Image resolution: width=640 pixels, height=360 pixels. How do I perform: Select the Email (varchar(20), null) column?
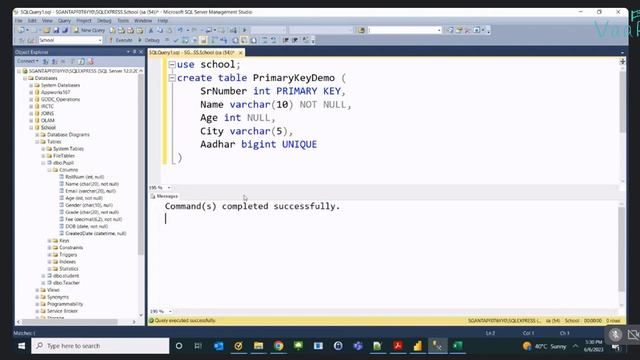91,191
